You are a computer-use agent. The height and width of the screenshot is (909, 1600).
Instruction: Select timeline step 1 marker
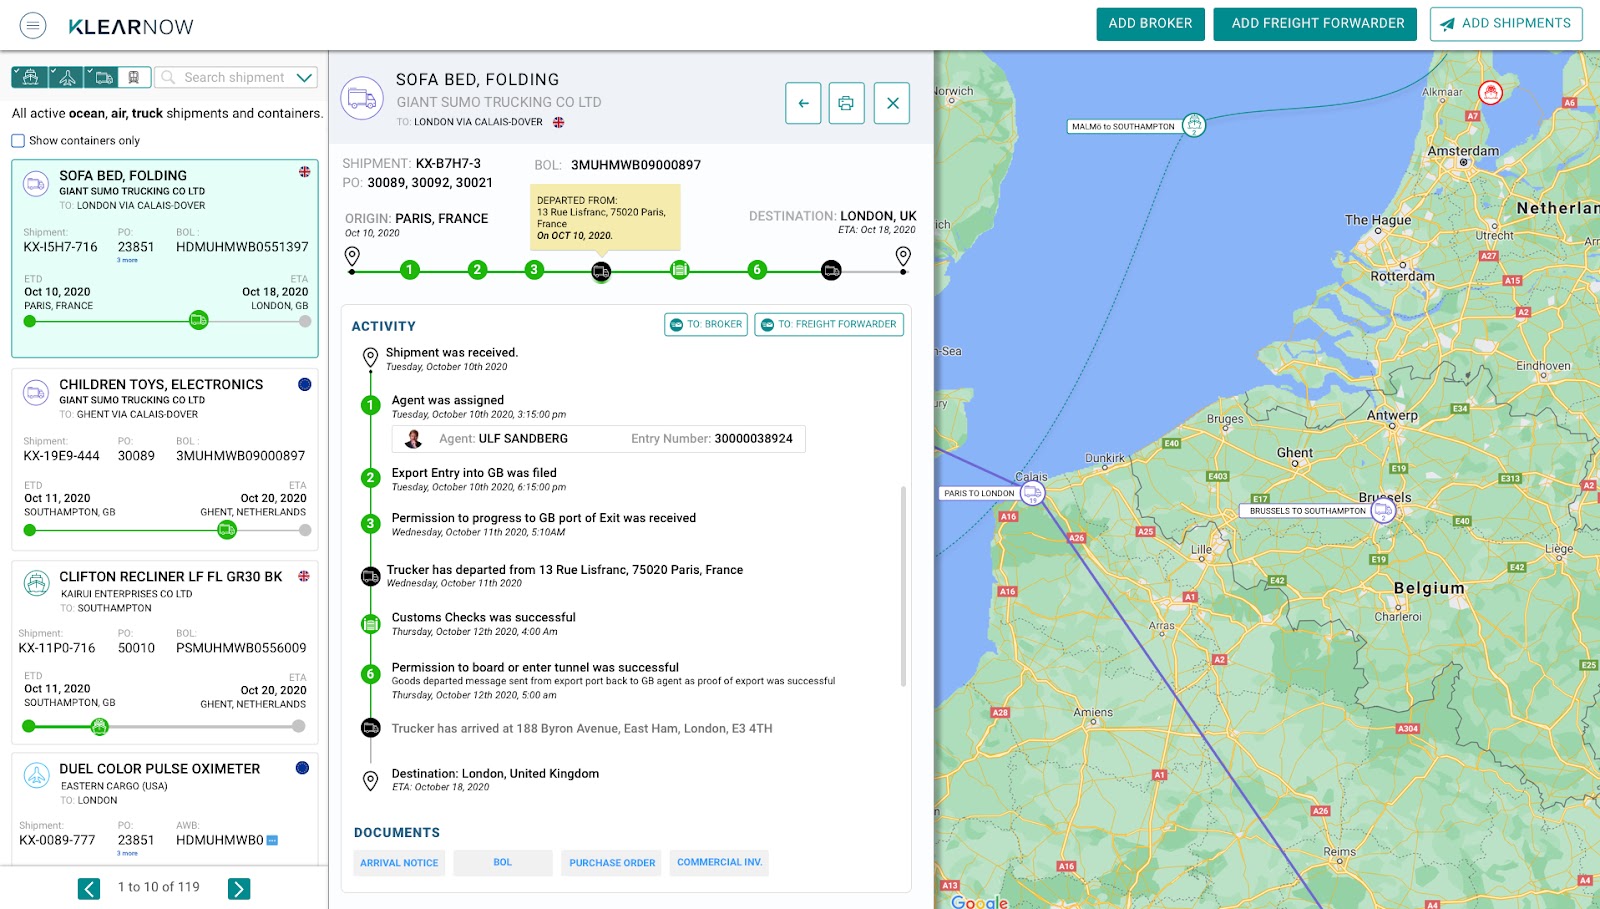coord(409,270)
